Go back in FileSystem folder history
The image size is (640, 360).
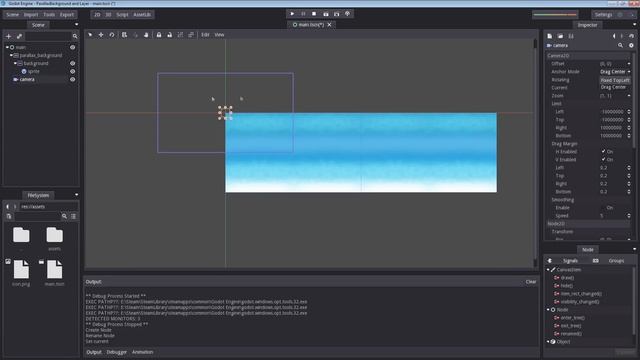[7, 207]
